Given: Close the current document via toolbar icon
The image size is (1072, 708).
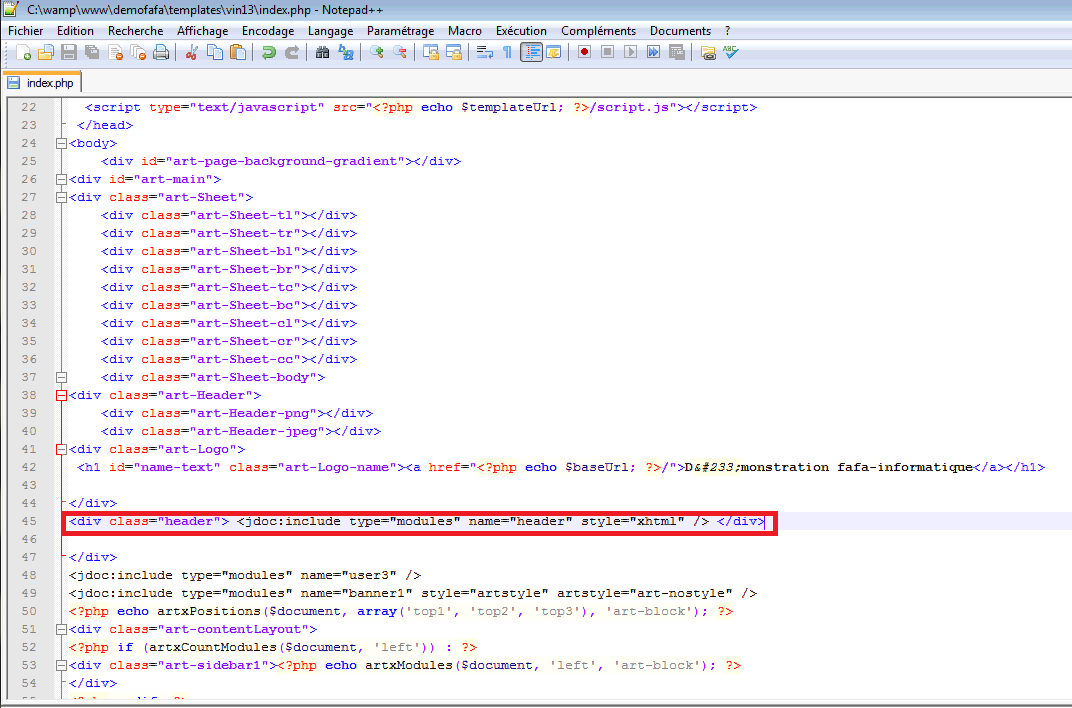Looking at the screenshot, I should point(116,53).
